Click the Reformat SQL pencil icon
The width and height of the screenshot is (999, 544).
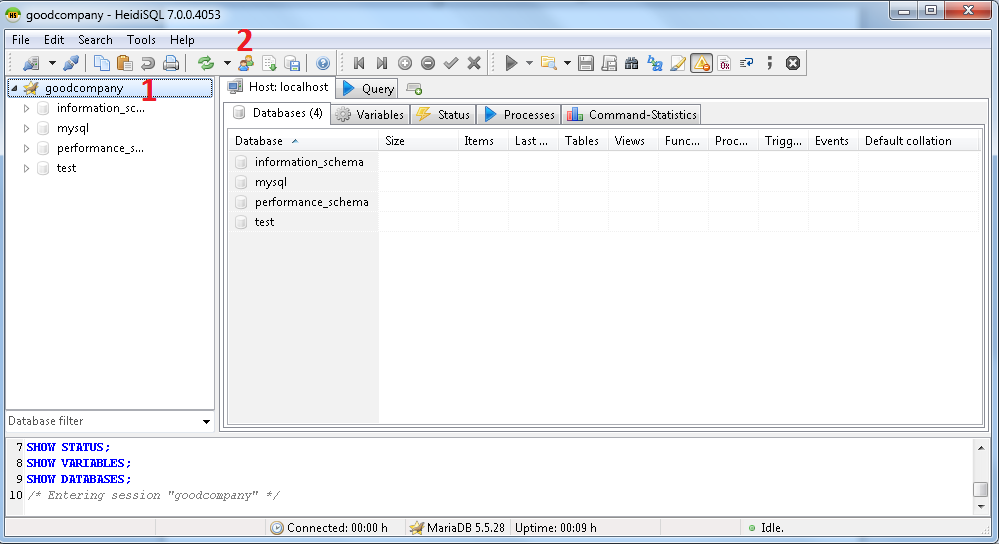(678, 63)
